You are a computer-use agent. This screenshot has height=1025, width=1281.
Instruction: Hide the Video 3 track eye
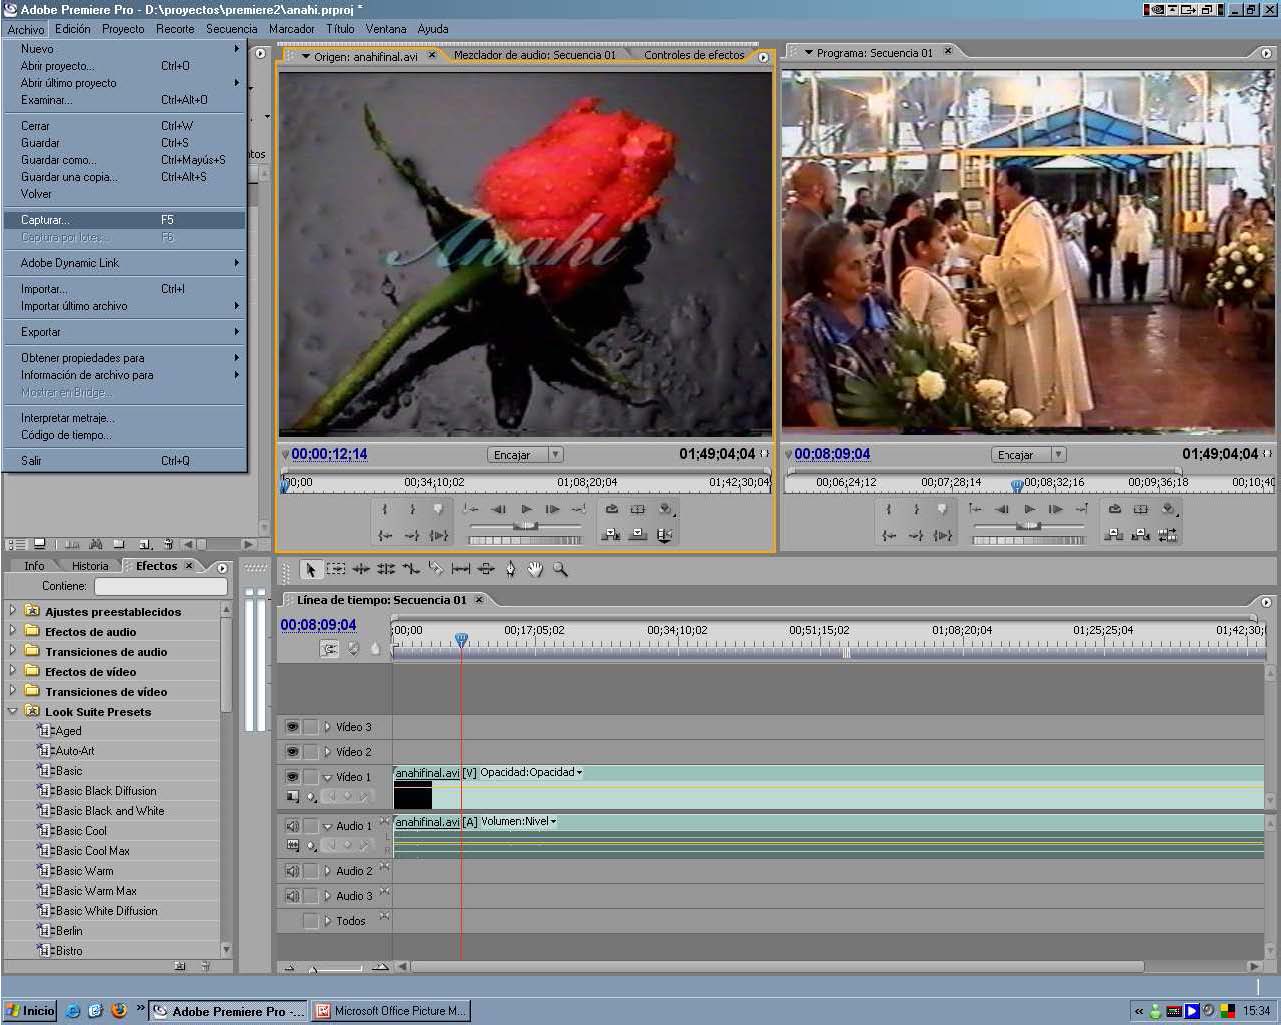click(292, 727)
